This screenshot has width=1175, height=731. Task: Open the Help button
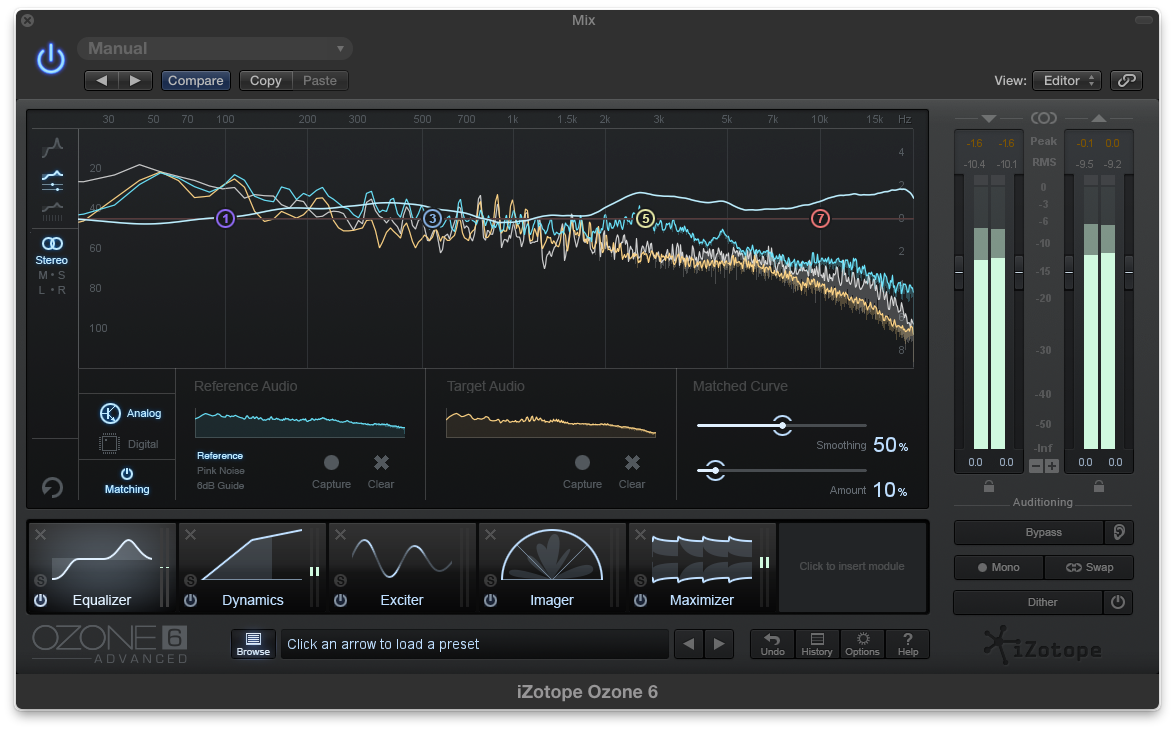(x=907, y=644)
